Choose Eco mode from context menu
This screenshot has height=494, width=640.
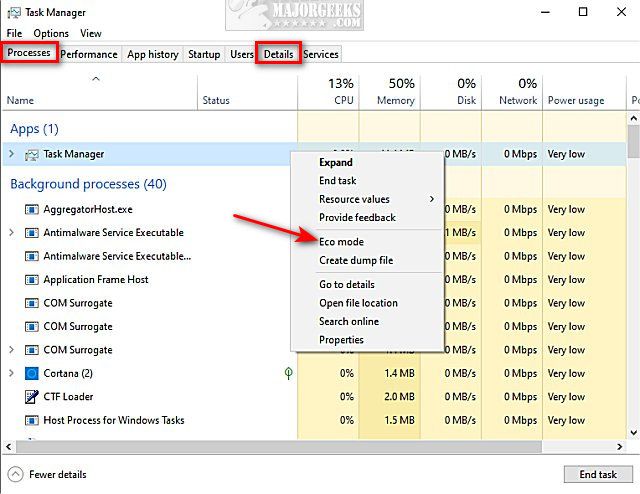click(341, 242)
